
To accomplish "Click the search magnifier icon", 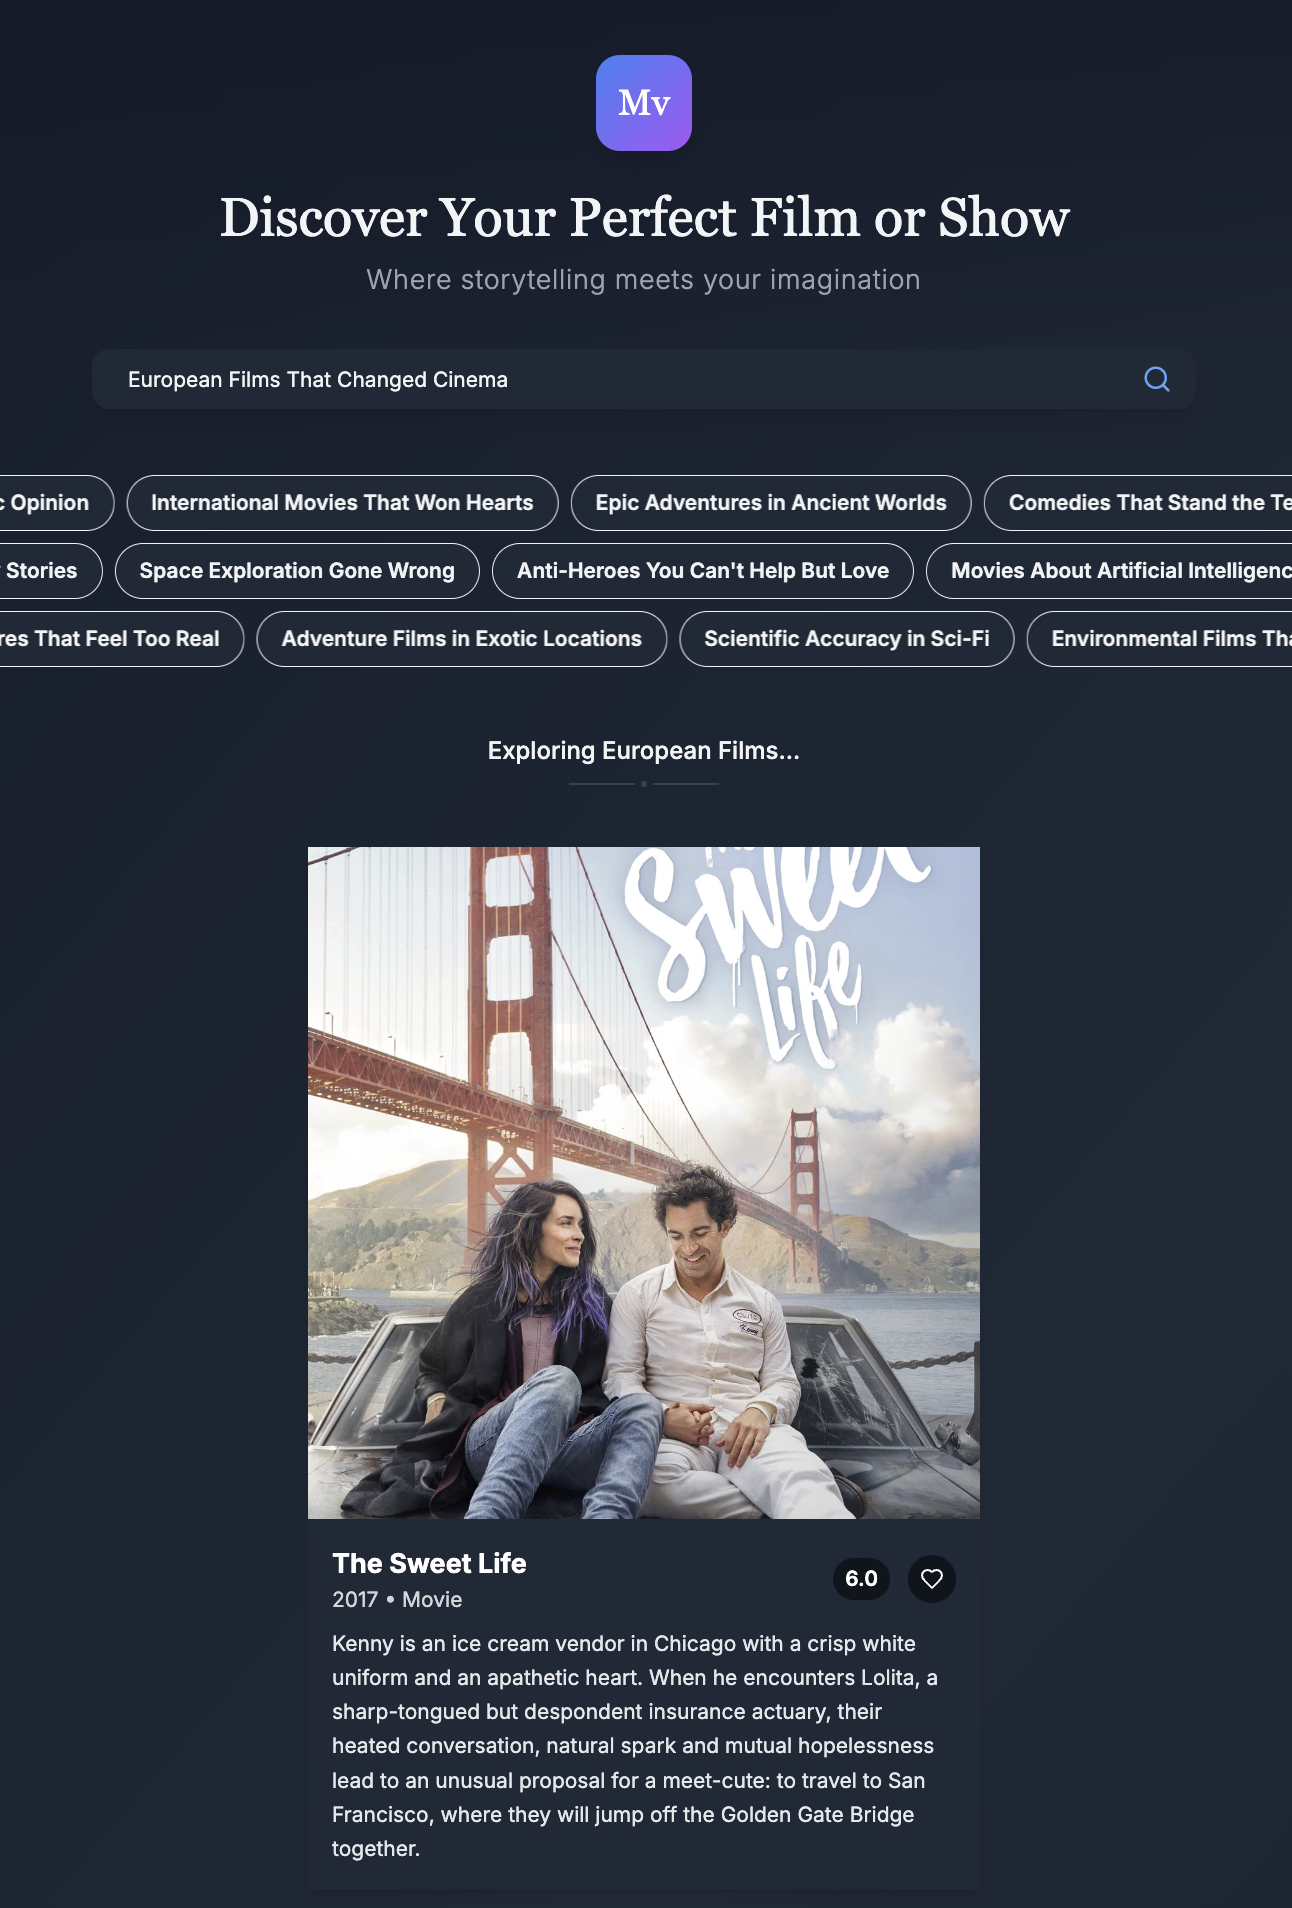I will [x=1157, y=379].
